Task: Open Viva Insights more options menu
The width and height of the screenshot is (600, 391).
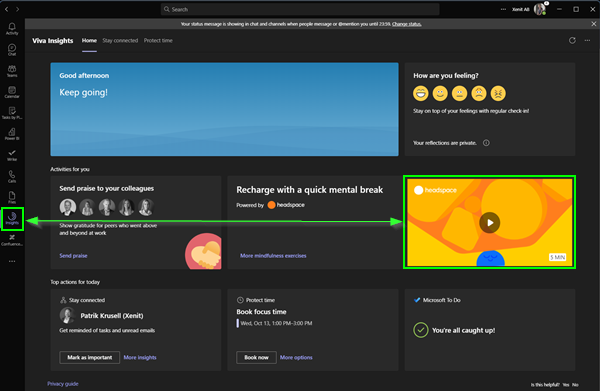Action: [x=587, y=40]
